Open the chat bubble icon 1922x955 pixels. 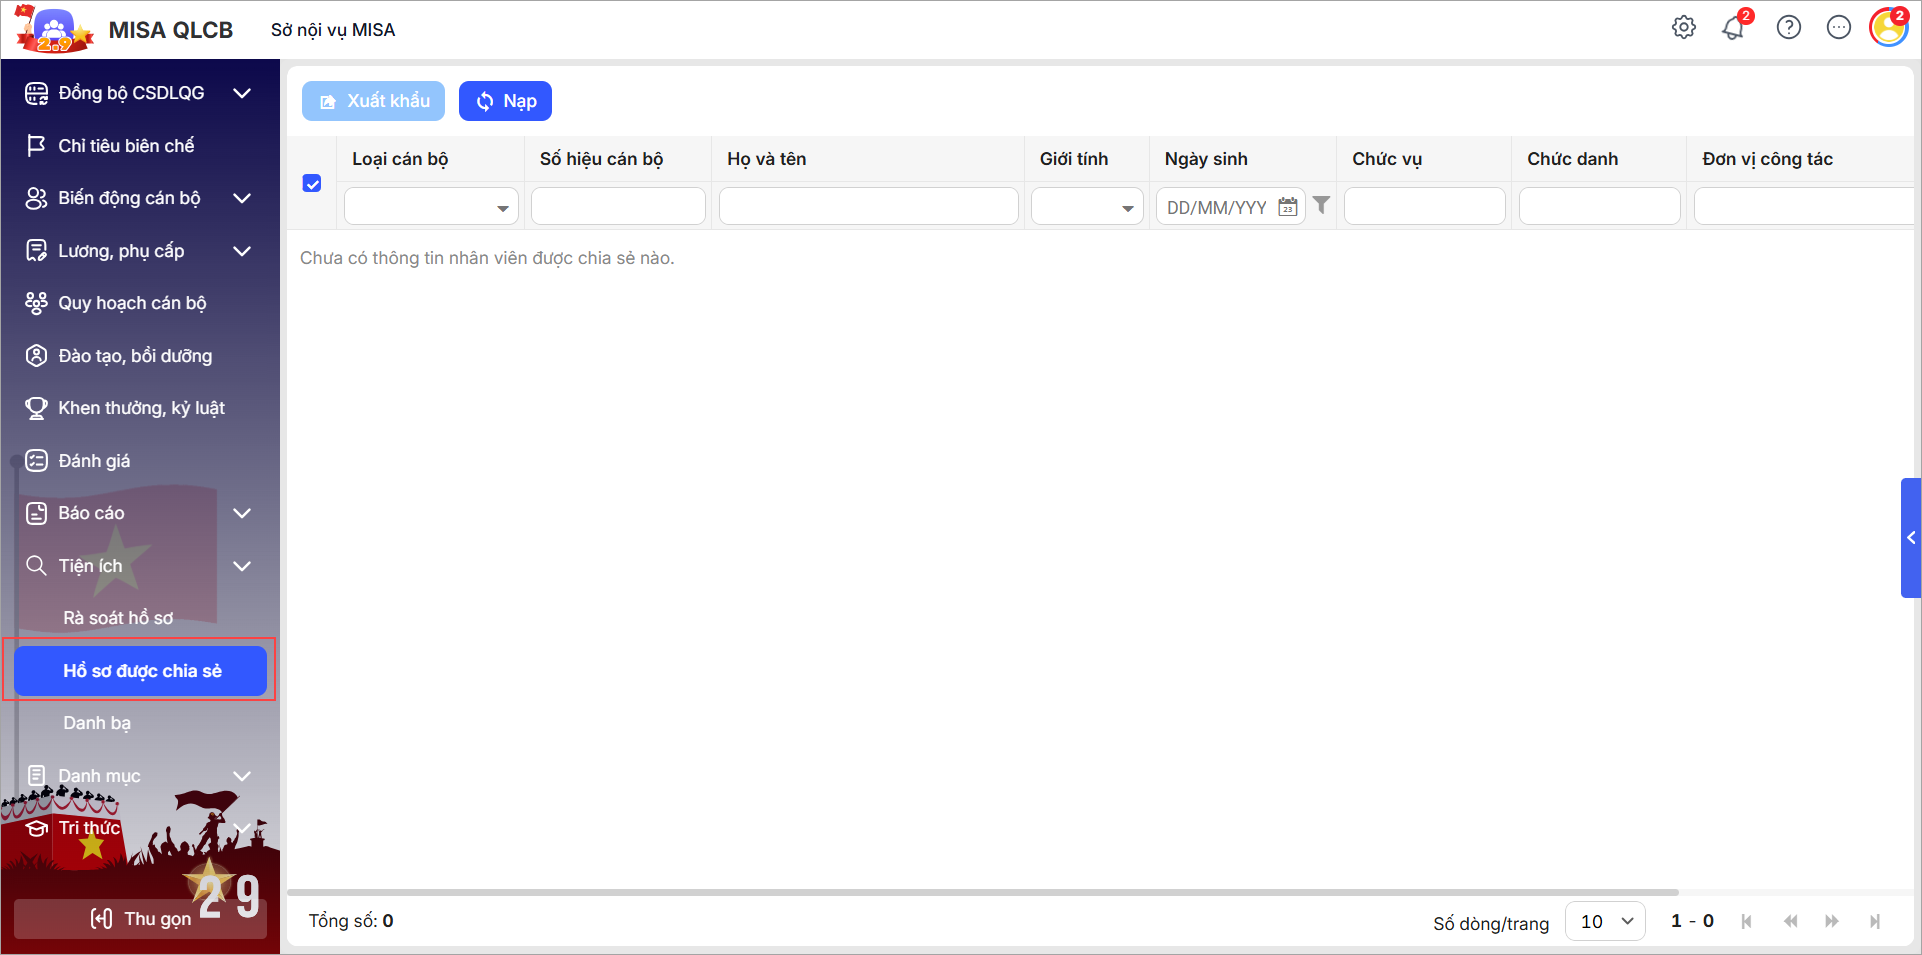click(x=1838, y=28)
